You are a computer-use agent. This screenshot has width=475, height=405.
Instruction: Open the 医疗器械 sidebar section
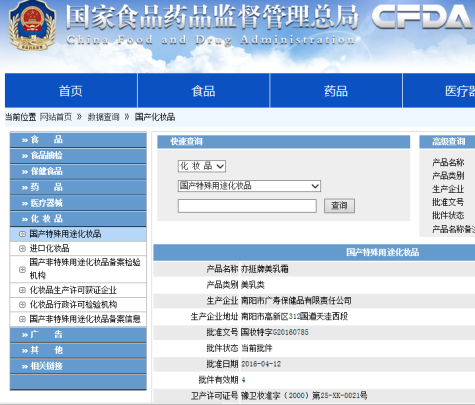tap(78, 203)
